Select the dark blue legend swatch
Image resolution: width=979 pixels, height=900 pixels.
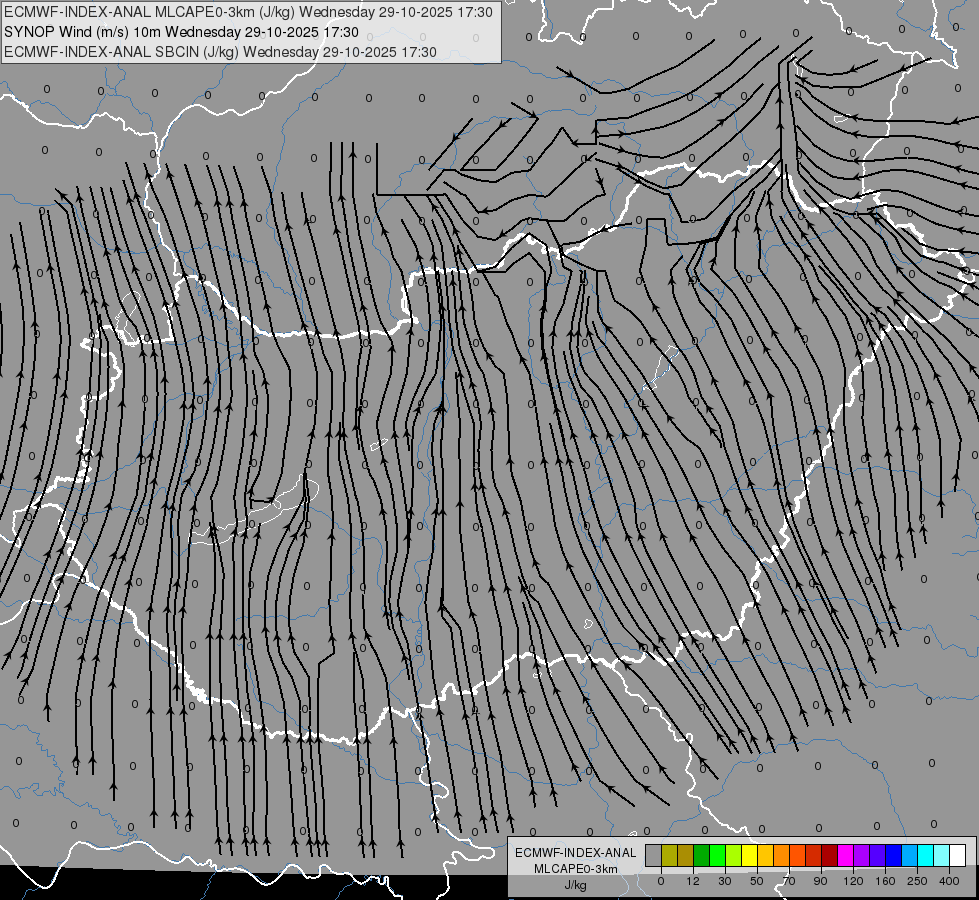[x=893, y=855]
